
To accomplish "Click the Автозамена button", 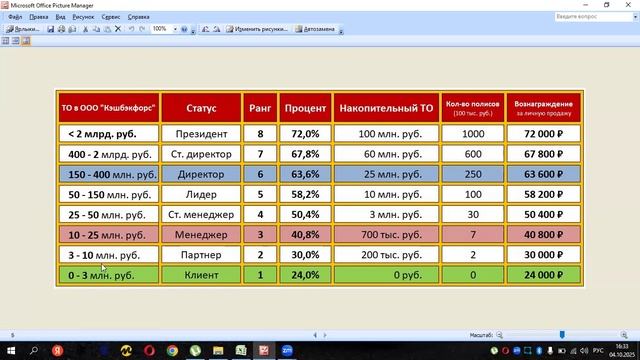I will click(x=315, y=29).
